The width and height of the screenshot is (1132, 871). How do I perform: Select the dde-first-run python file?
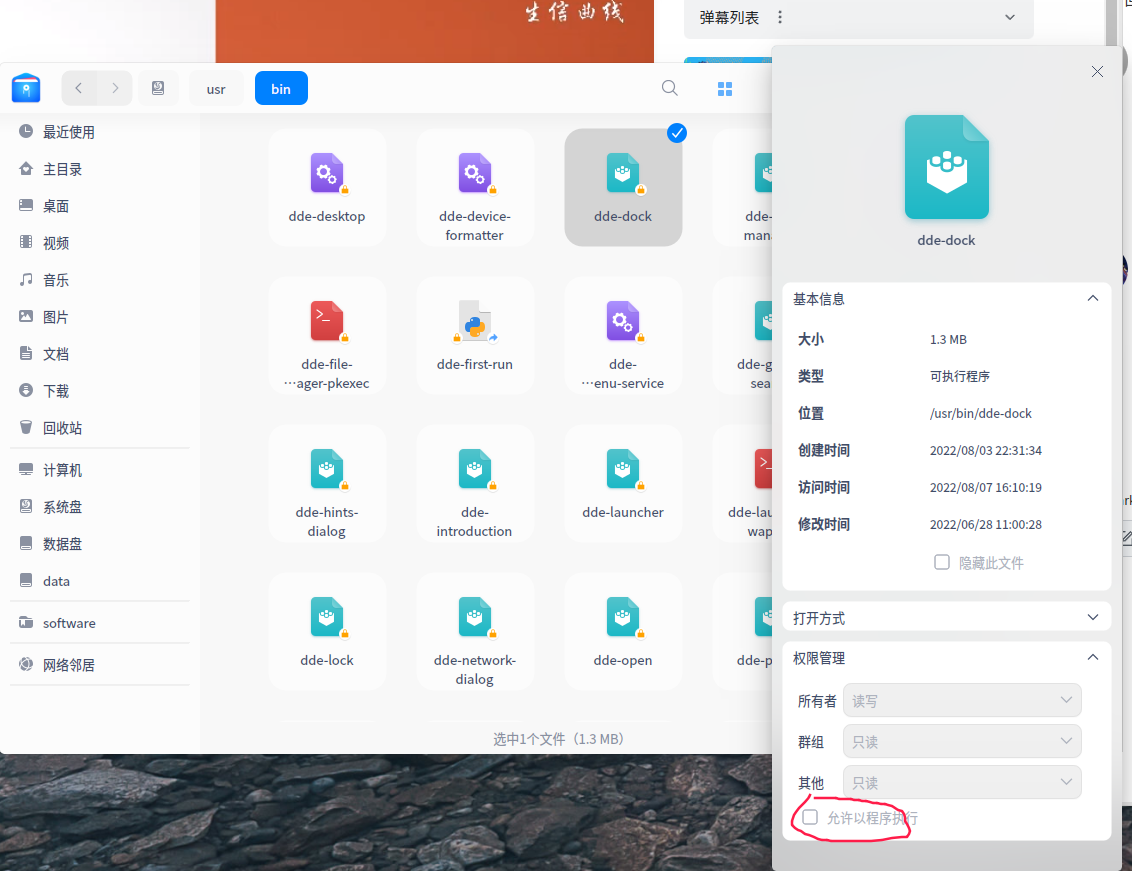475,336
